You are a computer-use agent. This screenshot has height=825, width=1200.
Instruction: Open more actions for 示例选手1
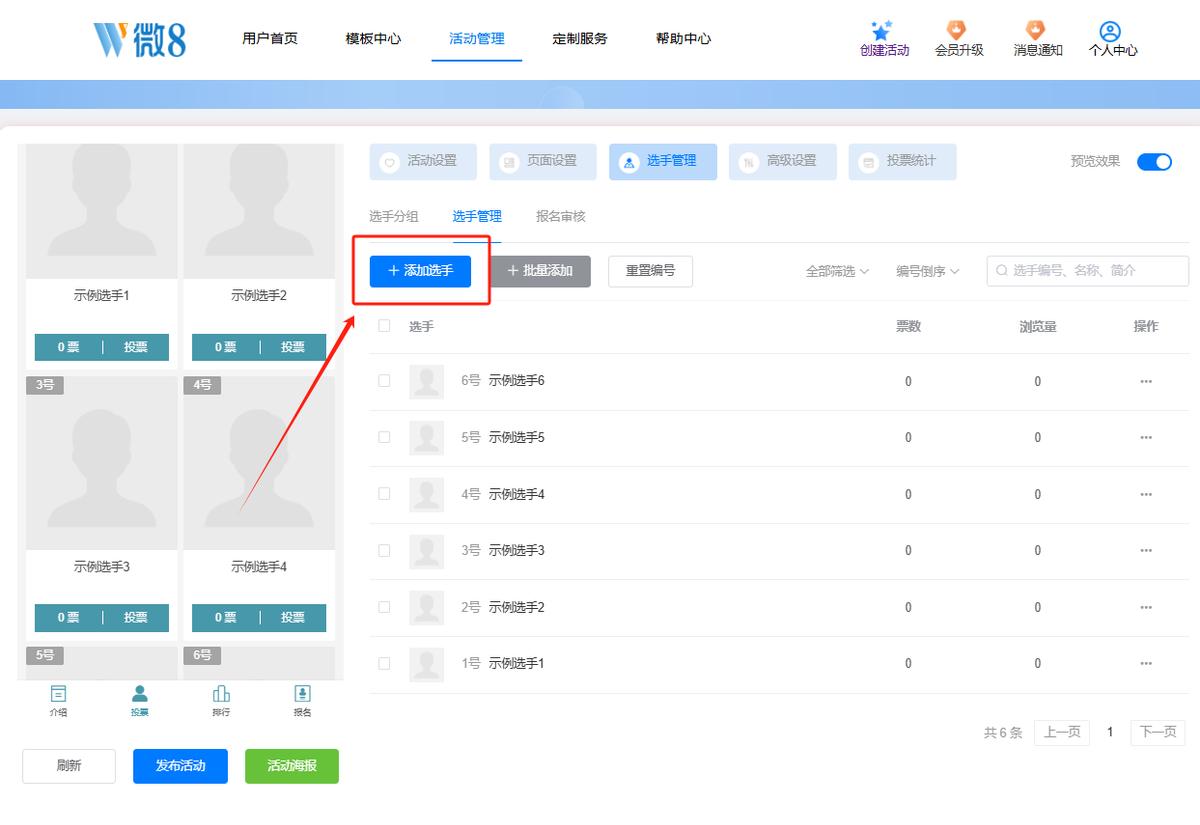[x=1146, y=663]
